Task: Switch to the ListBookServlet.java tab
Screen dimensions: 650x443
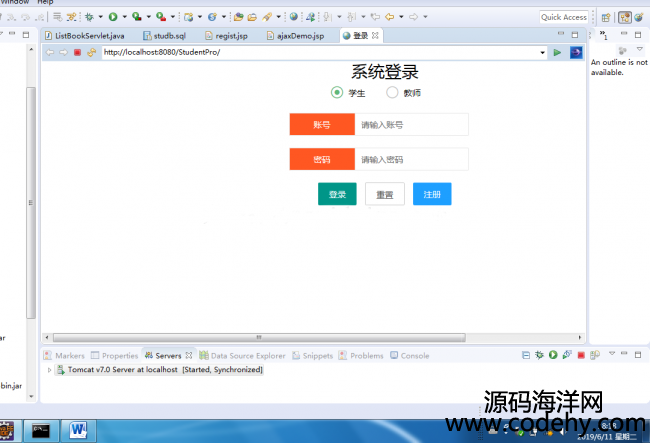Action: coord(85,36)
